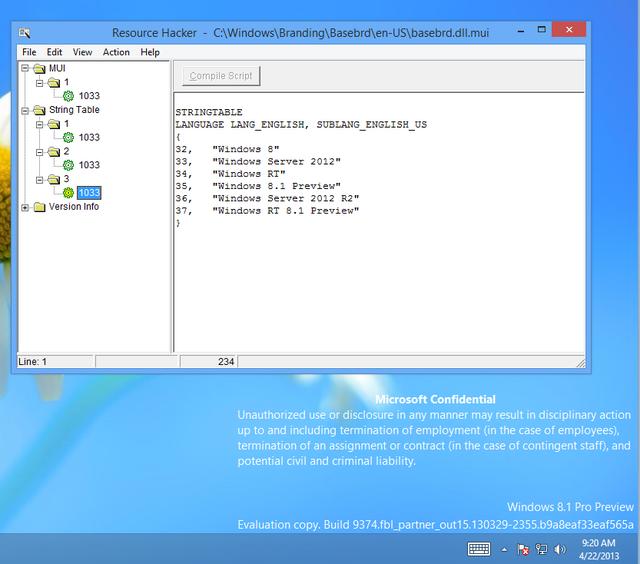
Task: Open the File menu
Action: coord(29,52)
